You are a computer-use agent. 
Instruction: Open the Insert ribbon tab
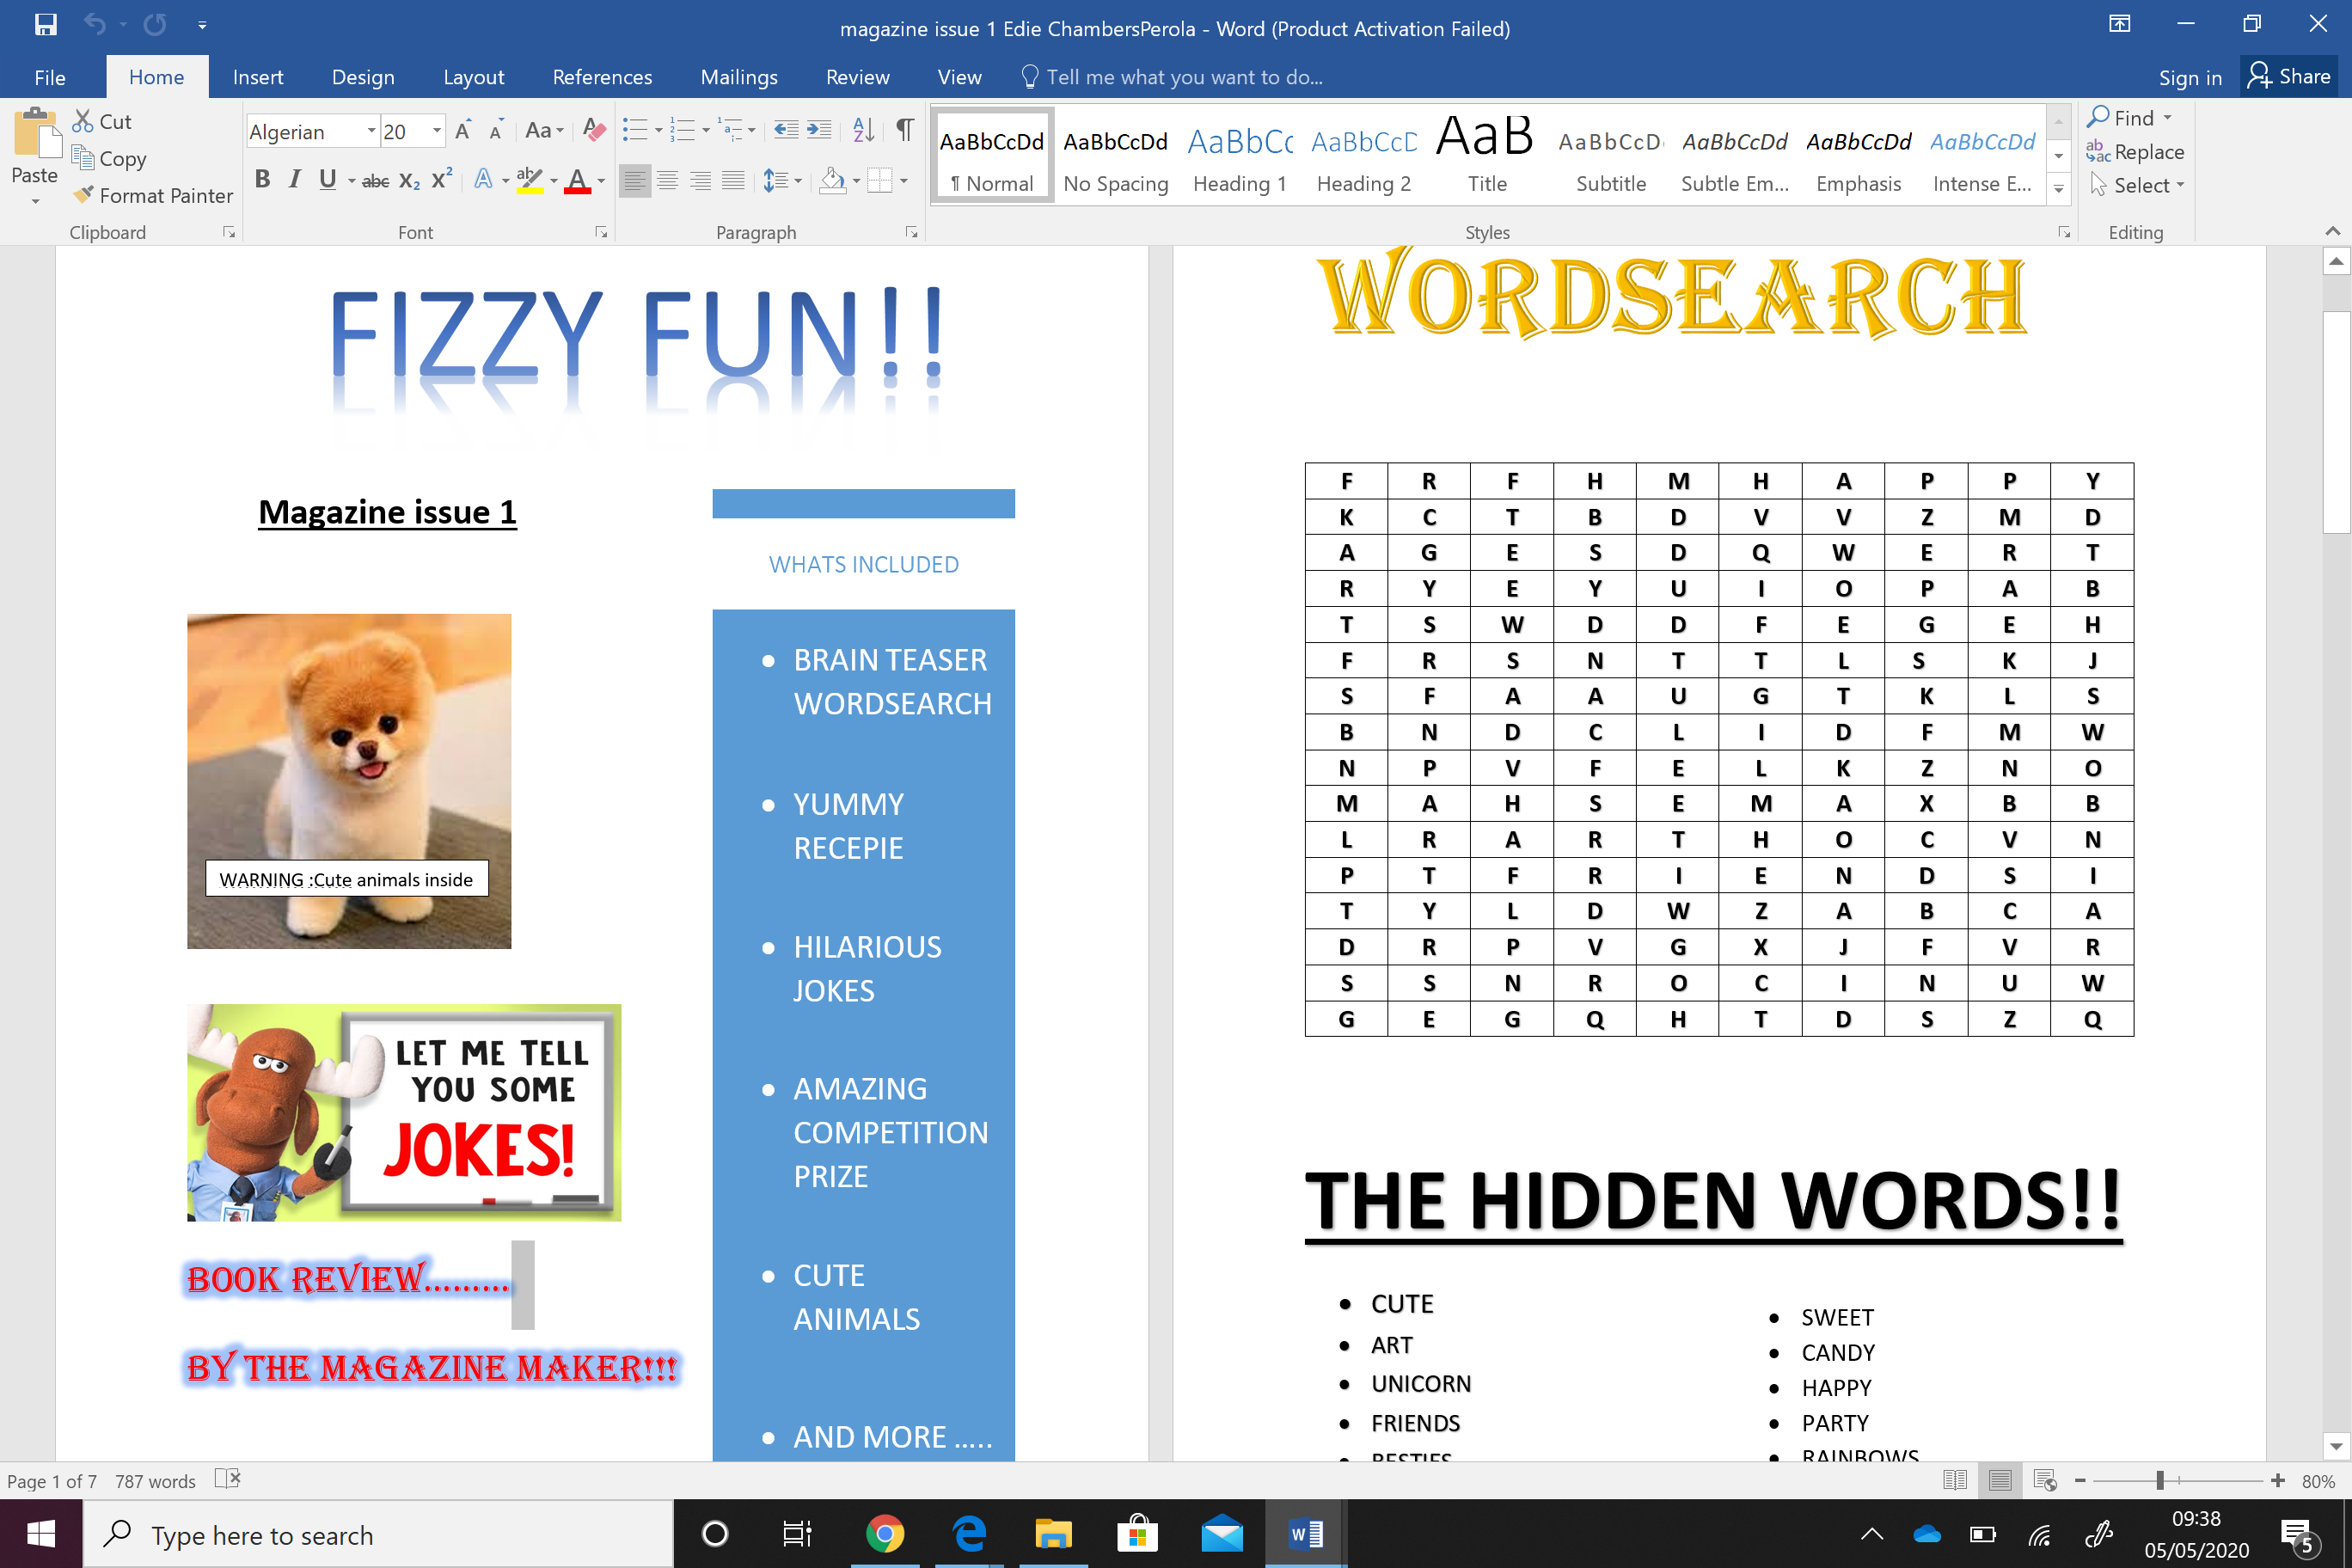pos(257,77)
